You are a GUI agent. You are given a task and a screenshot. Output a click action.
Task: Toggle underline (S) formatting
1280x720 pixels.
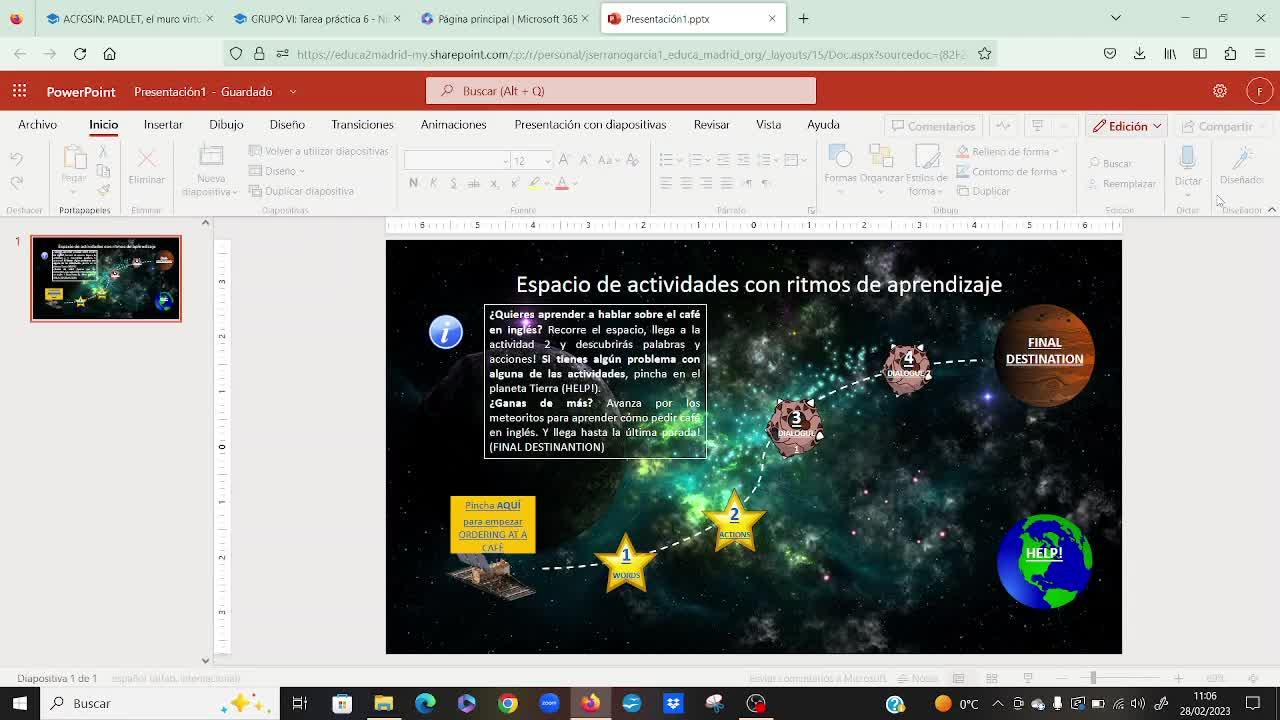pos(453,183)
